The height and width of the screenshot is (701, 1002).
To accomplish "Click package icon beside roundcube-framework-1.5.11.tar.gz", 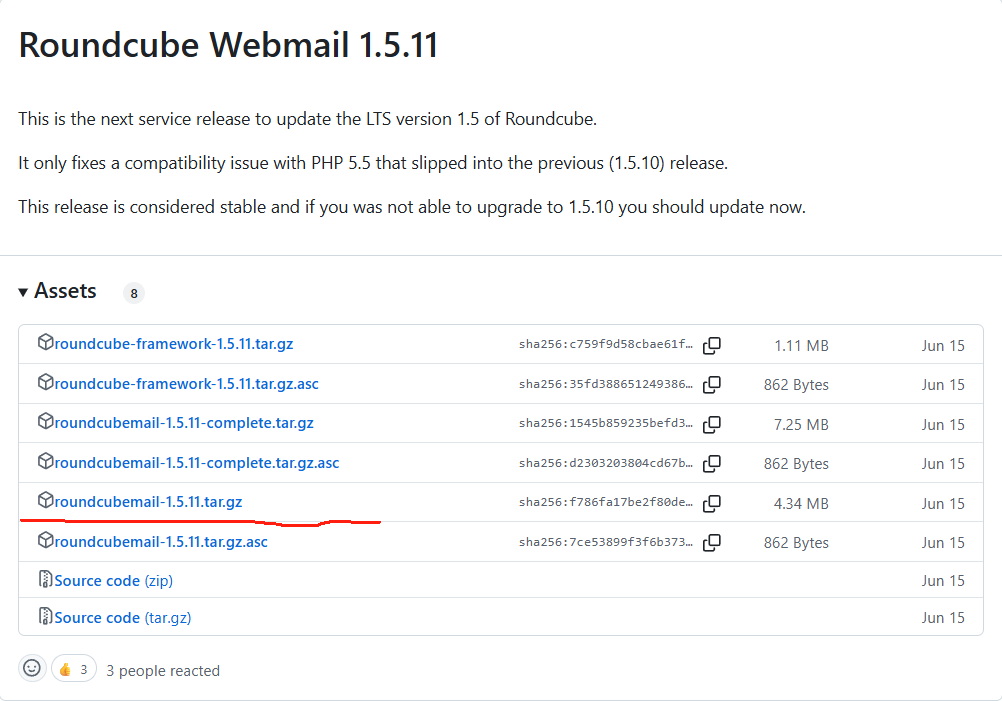I will pos(45,343).
